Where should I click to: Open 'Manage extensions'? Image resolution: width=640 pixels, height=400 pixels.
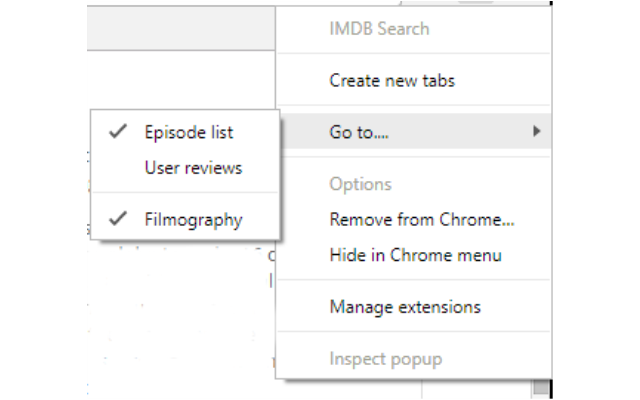(413, 307)
